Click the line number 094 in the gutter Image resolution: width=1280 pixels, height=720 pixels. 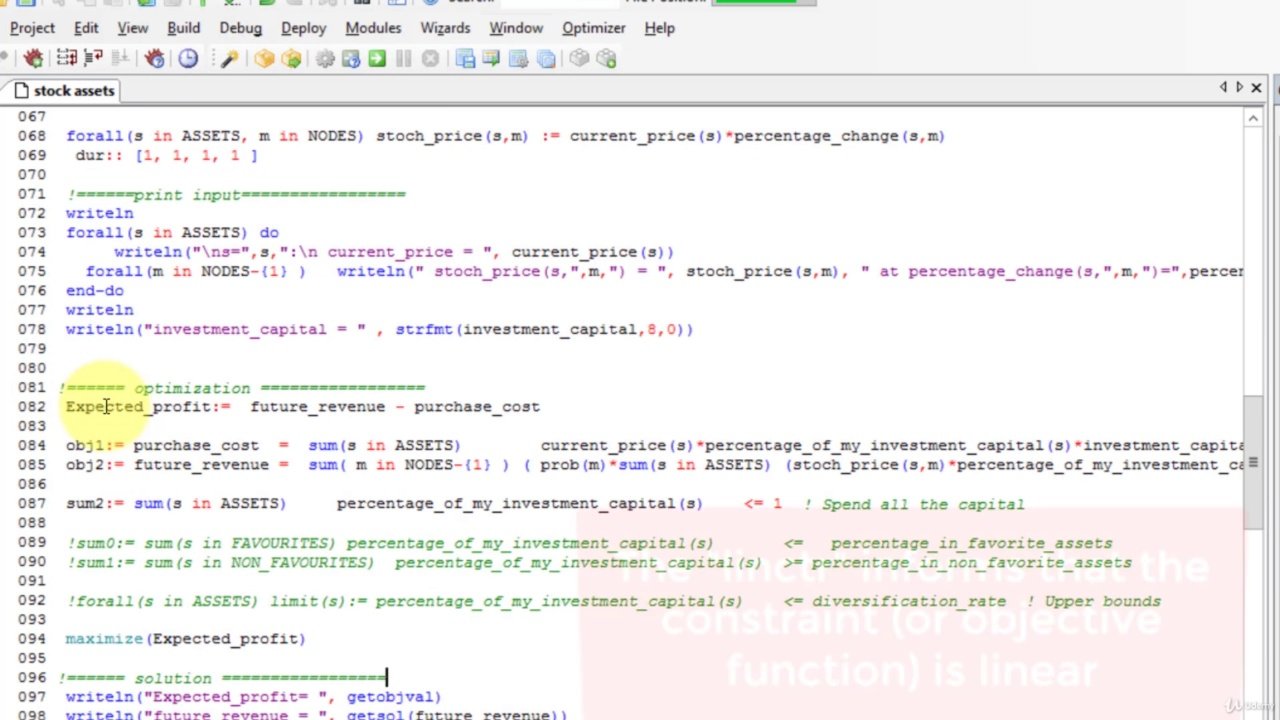coord(32,639)
